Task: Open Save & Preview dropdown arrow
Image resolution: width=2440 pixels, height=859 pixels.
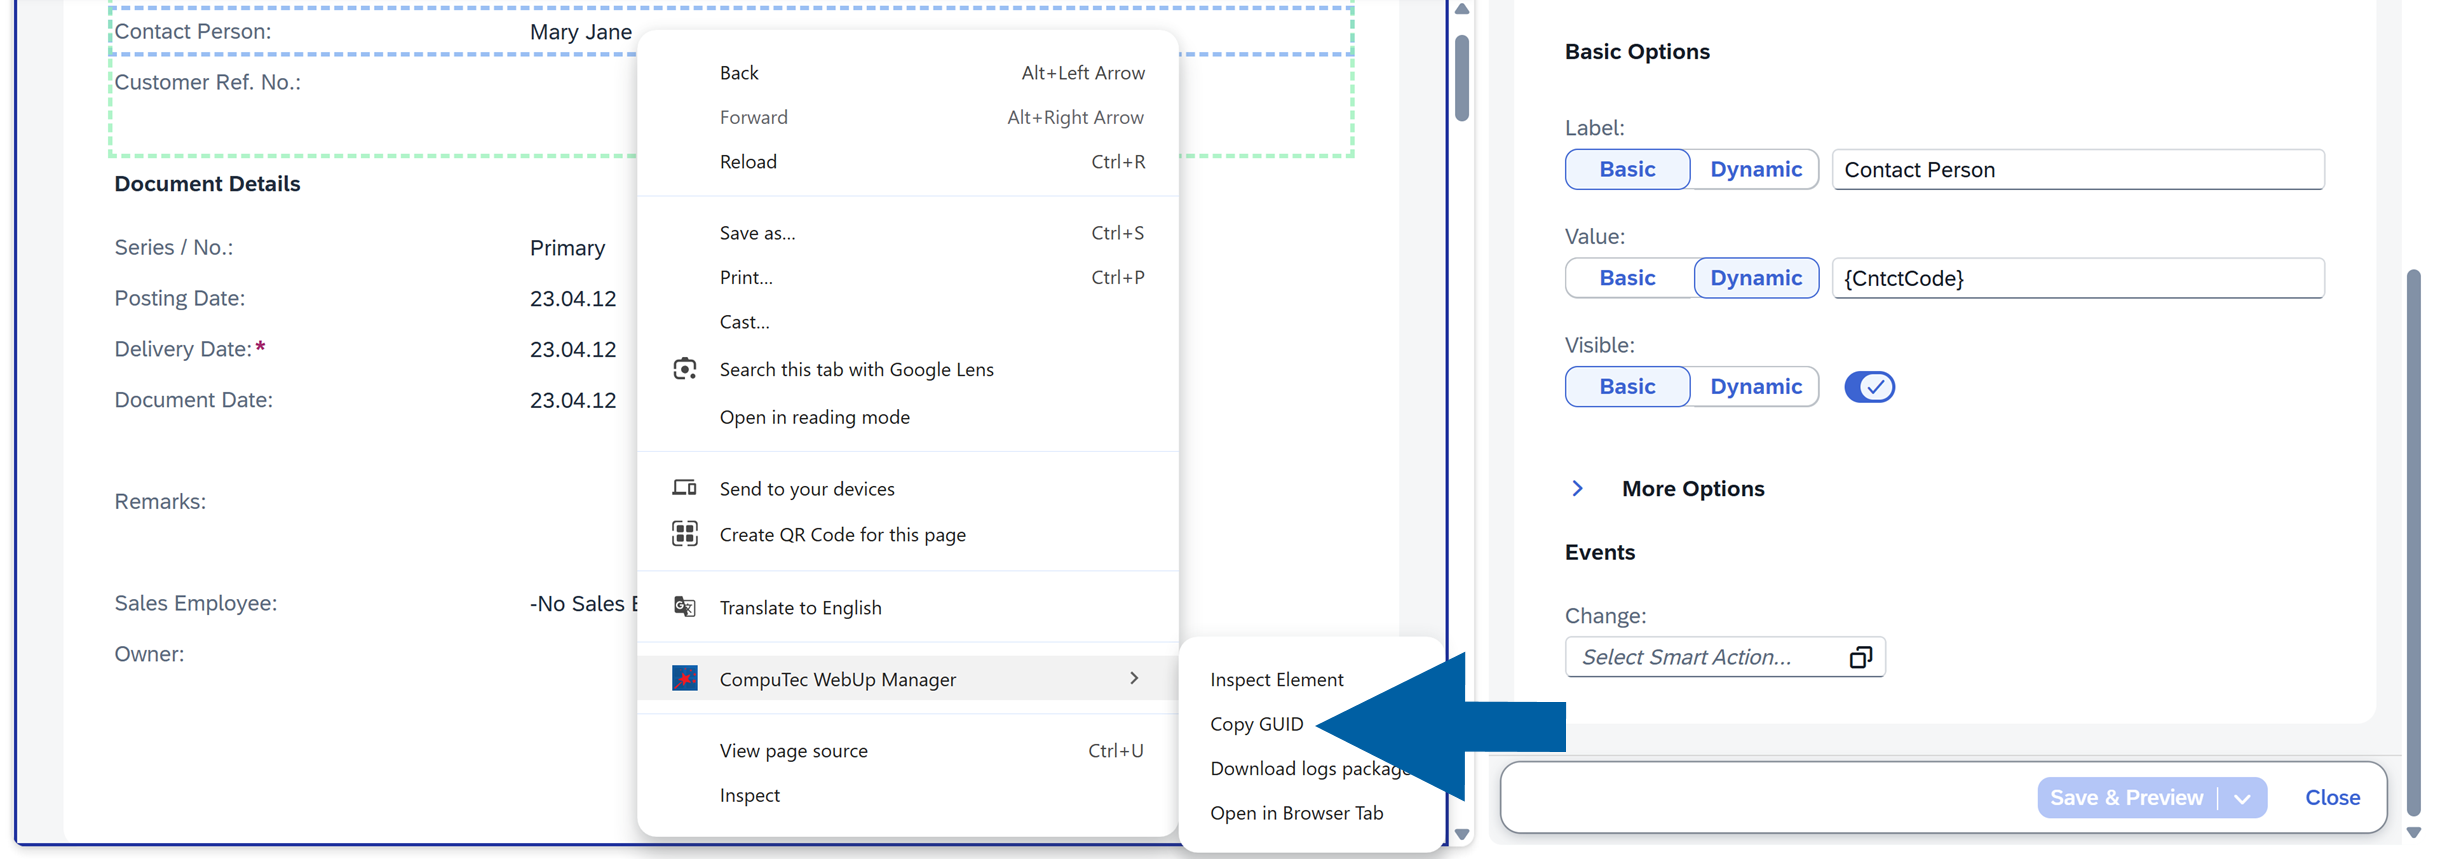Action: 2242,798
